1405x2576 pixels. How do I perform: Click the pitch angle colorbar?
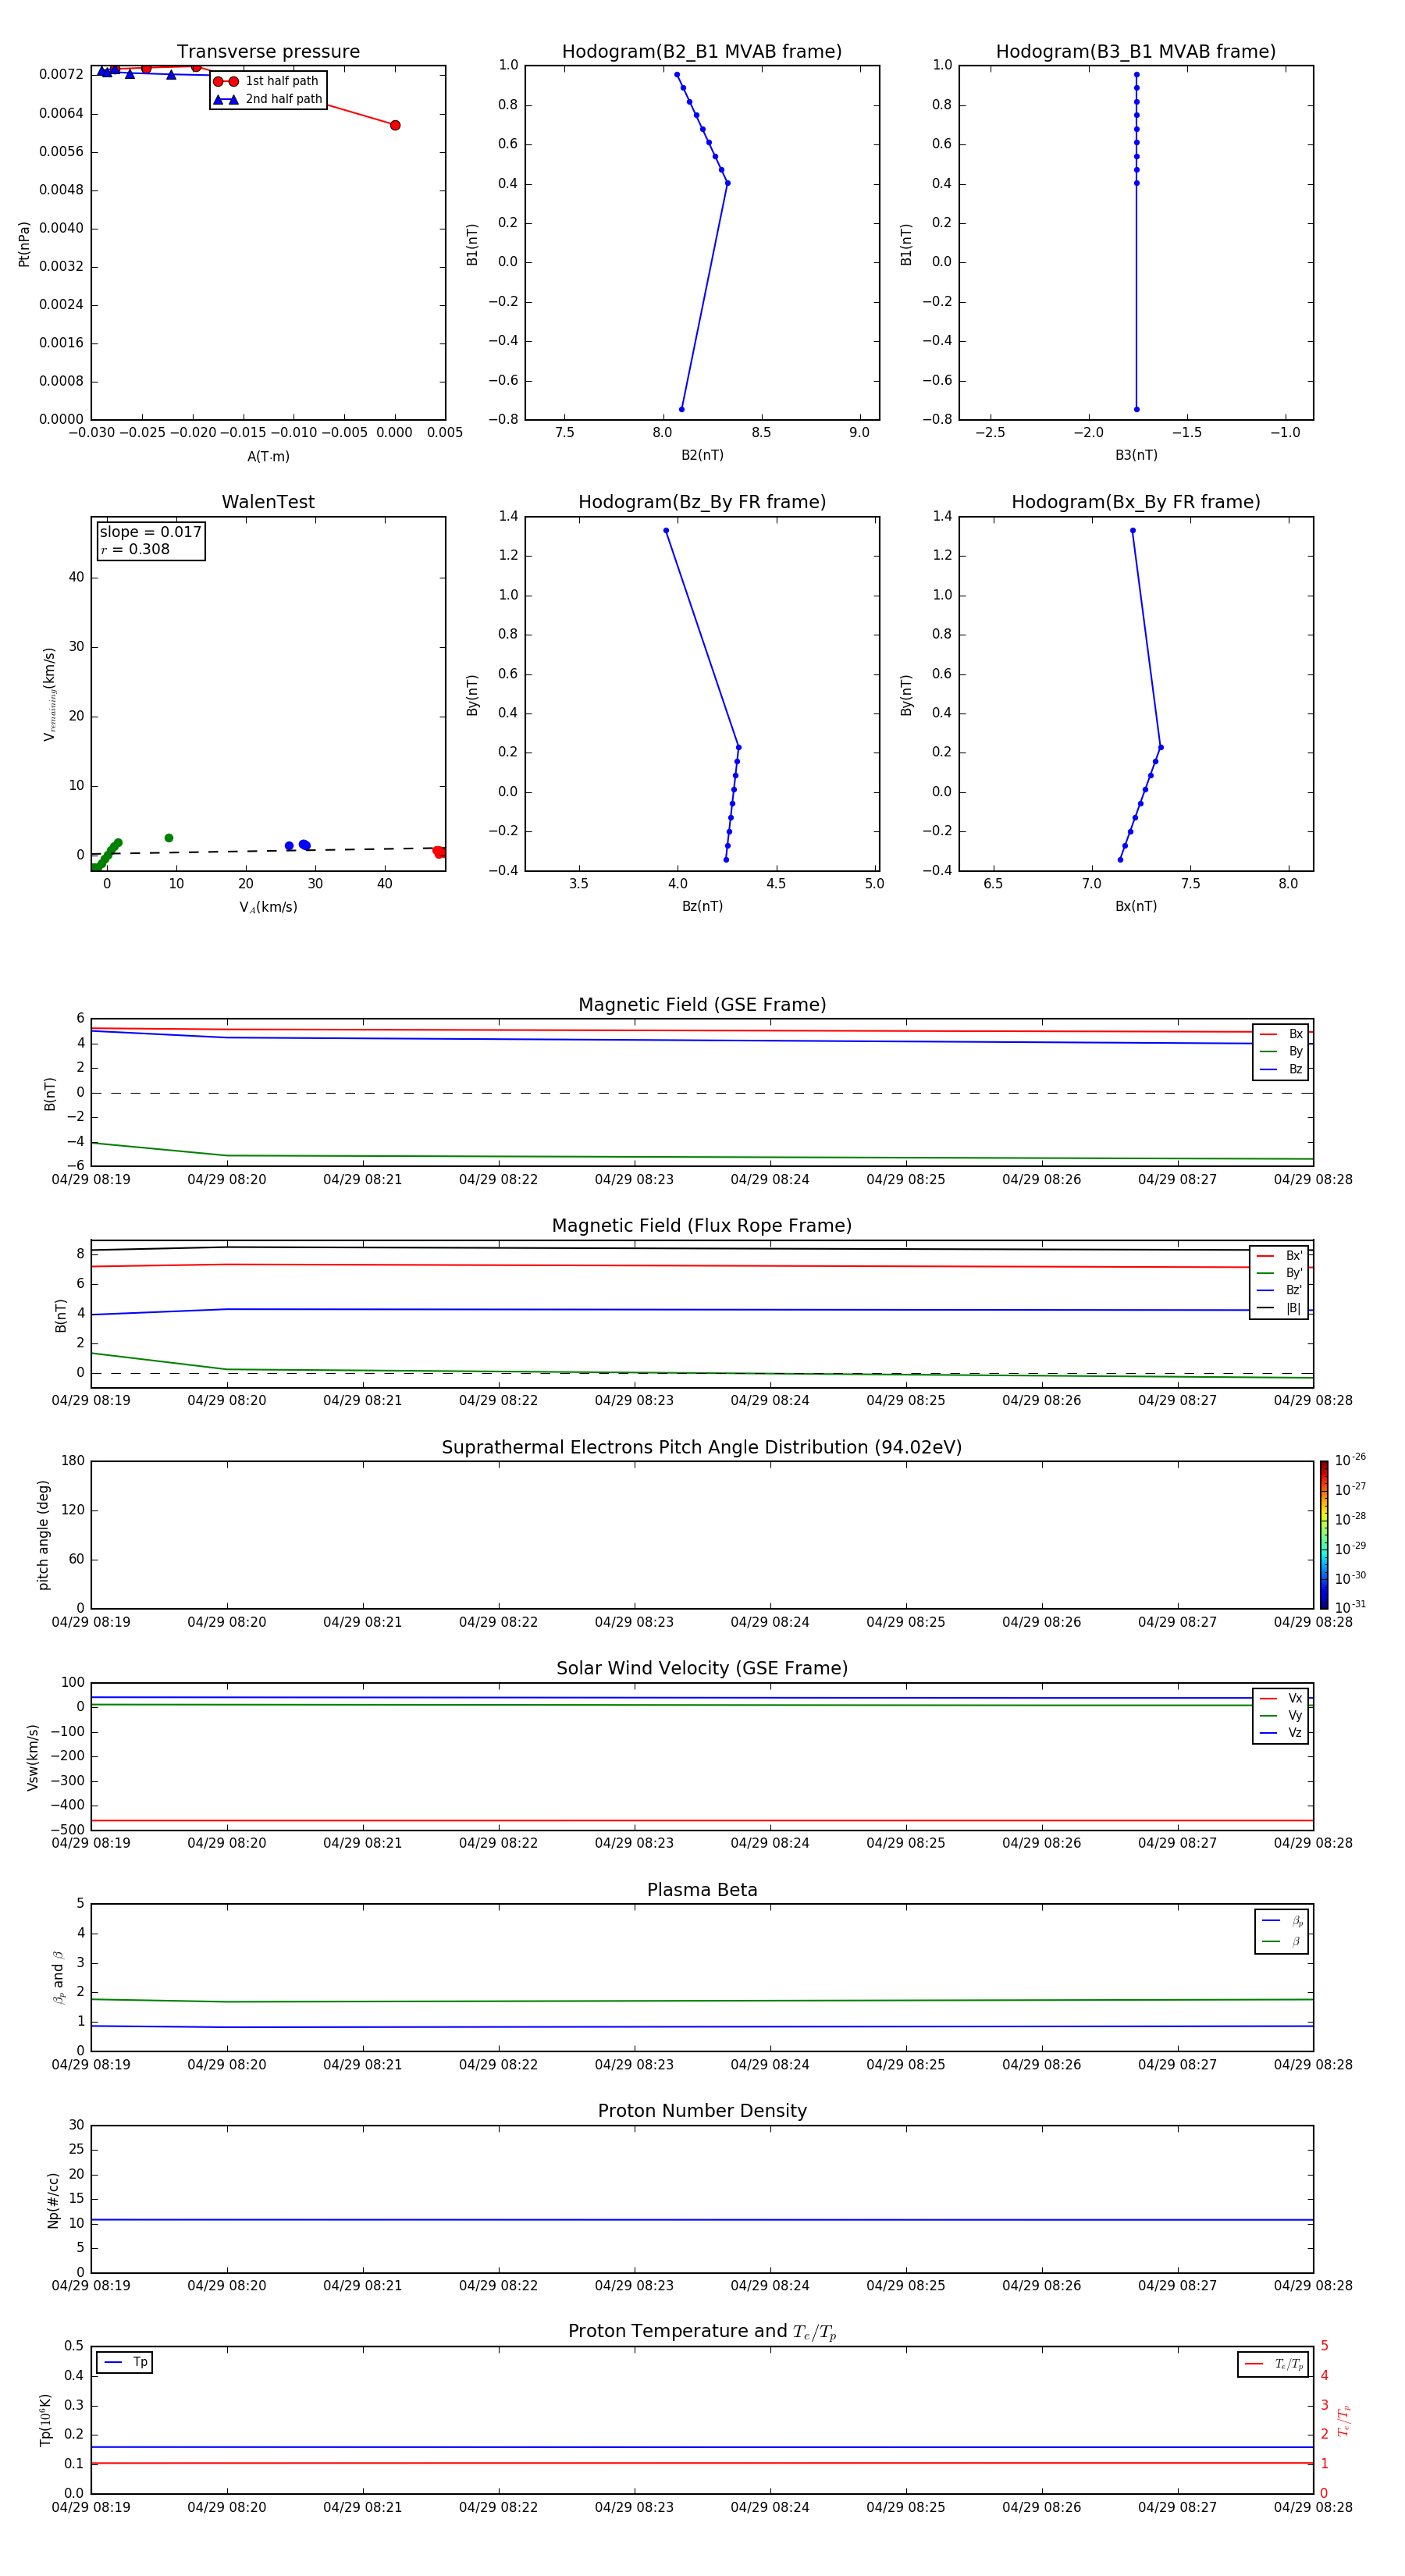[x=1324, y=1535]
